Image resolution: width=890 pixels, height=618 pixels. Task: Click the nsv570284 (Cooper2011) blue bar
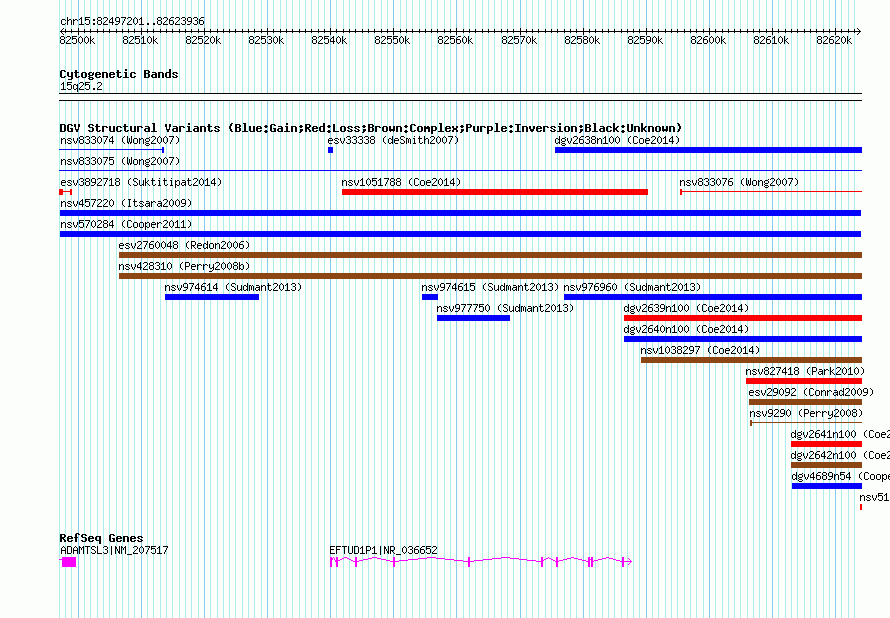click(460, 234)
